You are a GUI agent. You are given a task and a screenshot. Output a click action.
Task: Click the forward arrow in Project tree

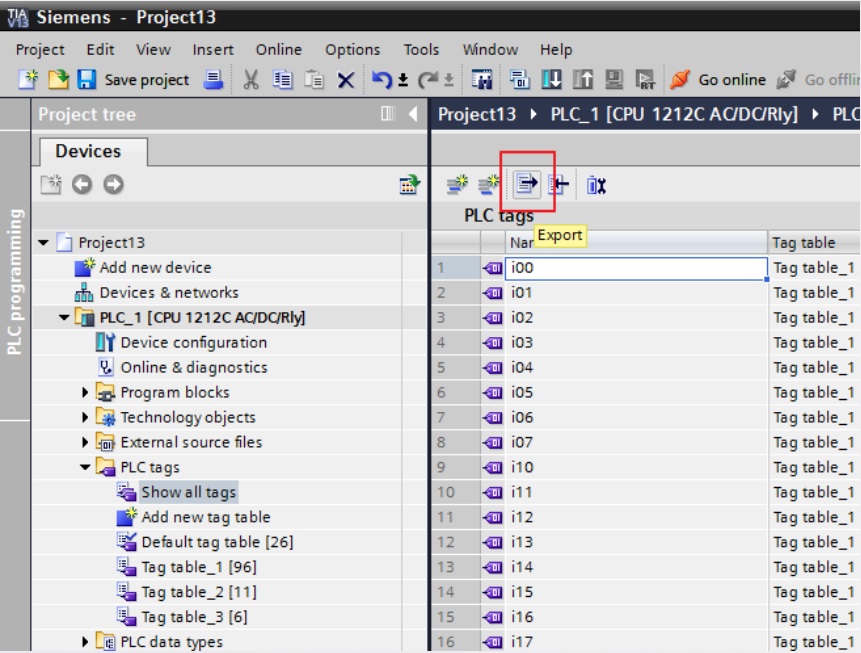click(x=114, y=185)
